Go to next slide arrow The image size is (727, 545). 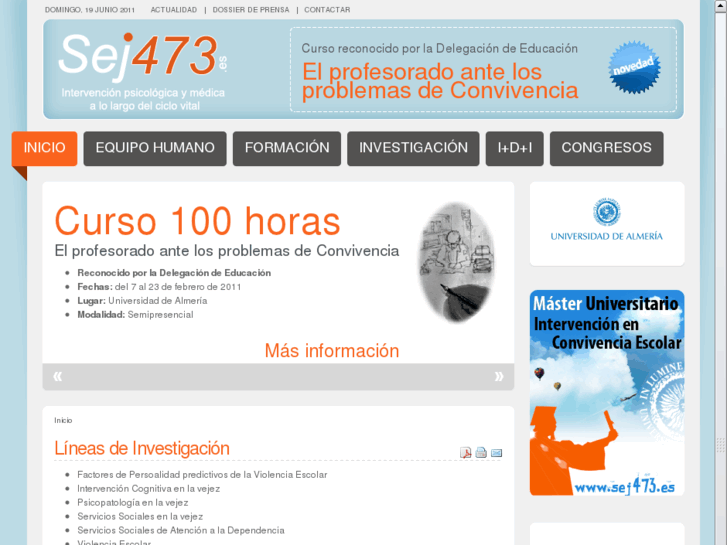click(499, 376)
